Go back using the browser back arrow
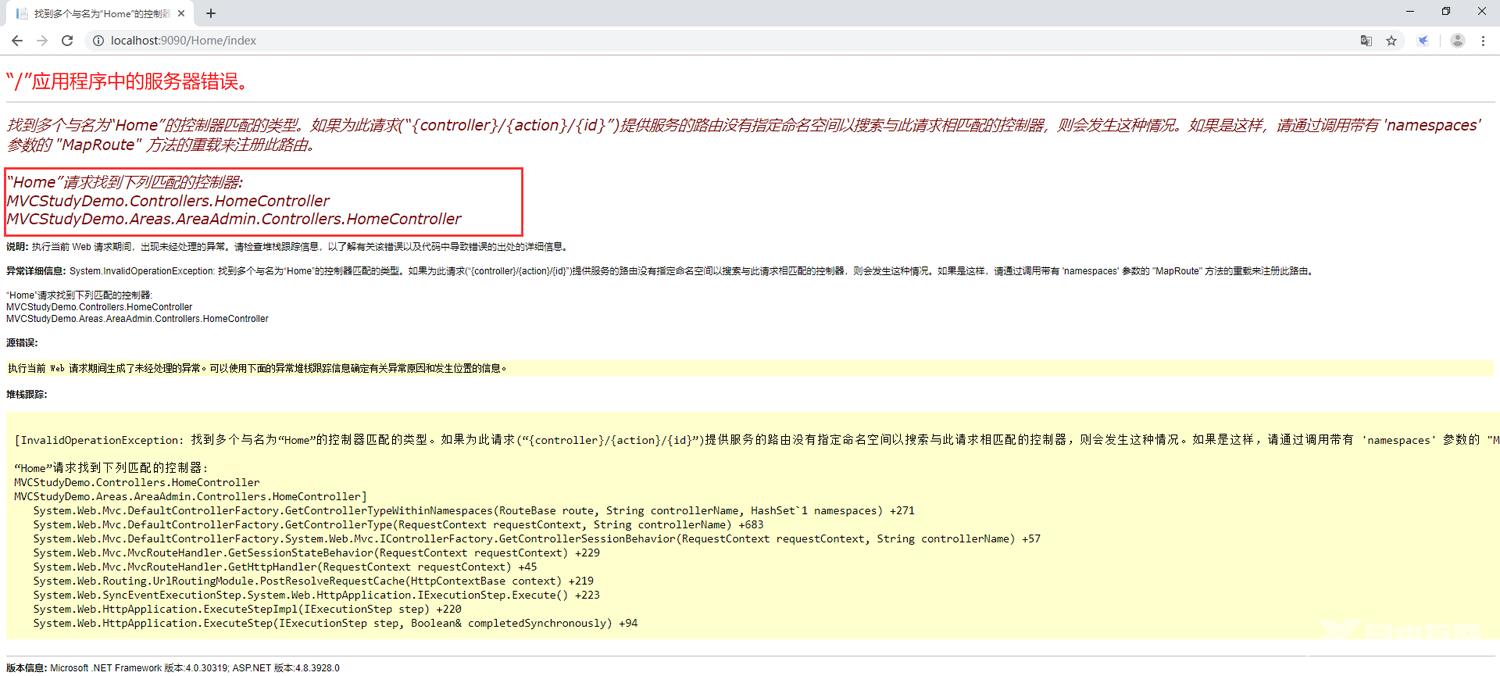 (x=17, y=41)
